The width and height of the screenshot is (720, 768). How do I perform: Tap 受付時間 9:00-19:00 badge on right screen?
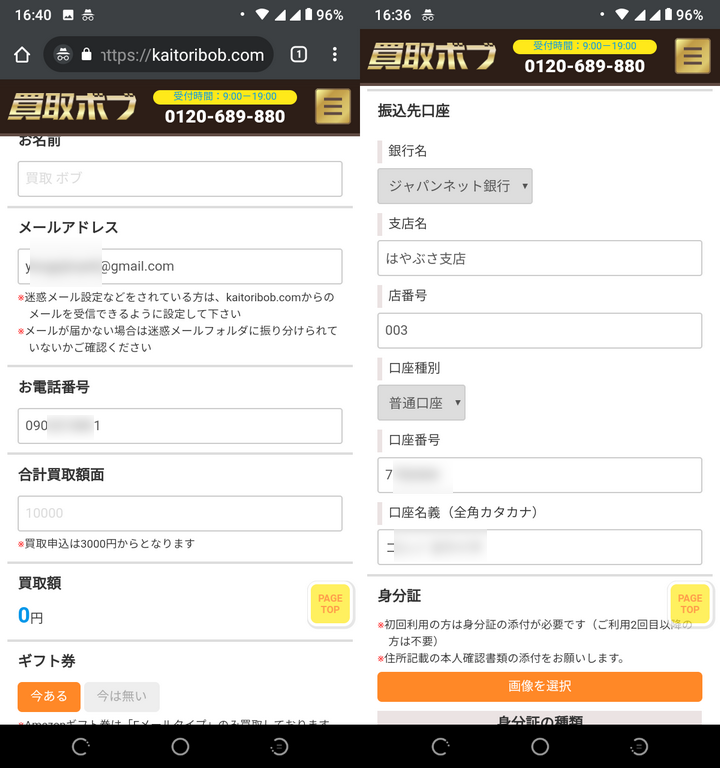584,46
